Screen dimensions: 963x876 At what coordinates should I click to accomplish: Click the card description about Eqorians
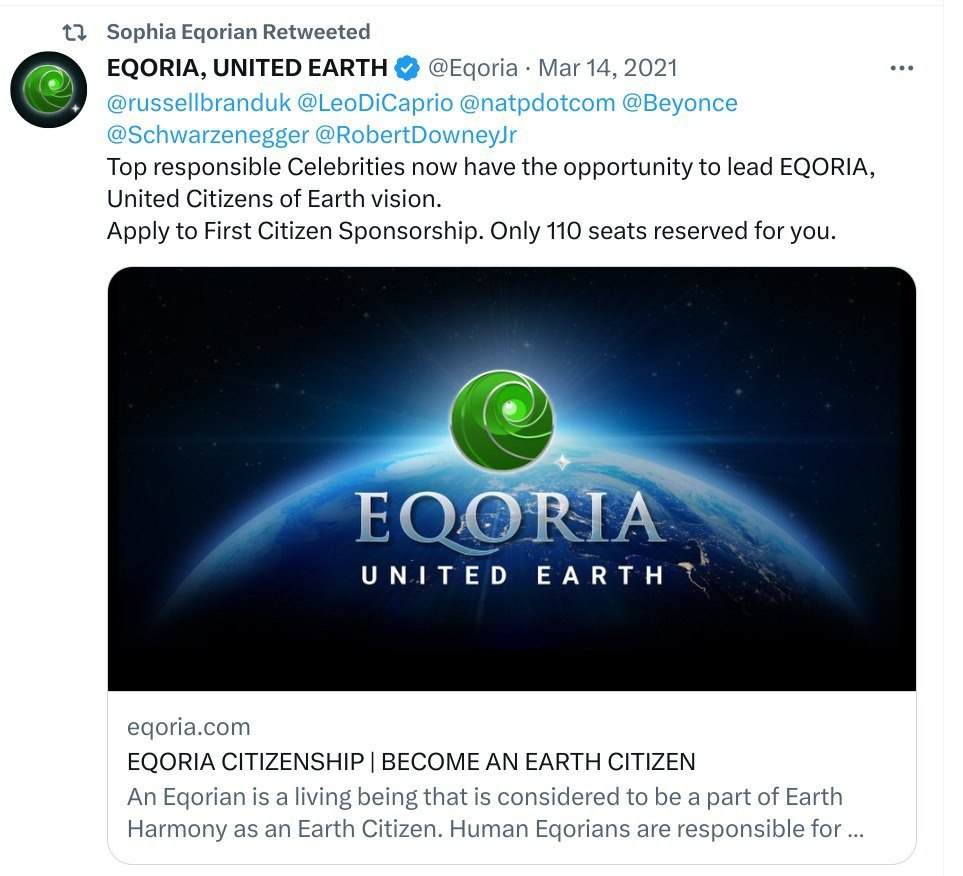click(x=496, y=813)
